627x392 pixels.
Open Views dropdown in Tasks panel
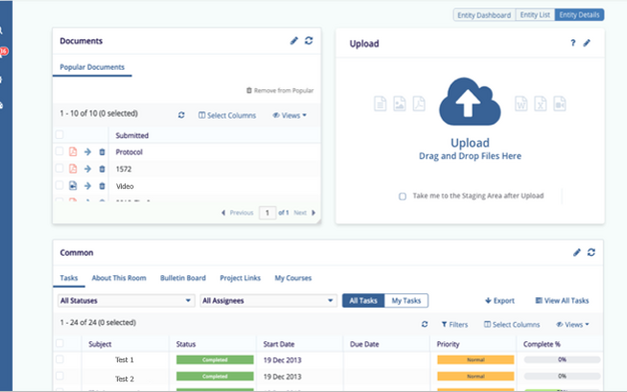pos(573,324)
